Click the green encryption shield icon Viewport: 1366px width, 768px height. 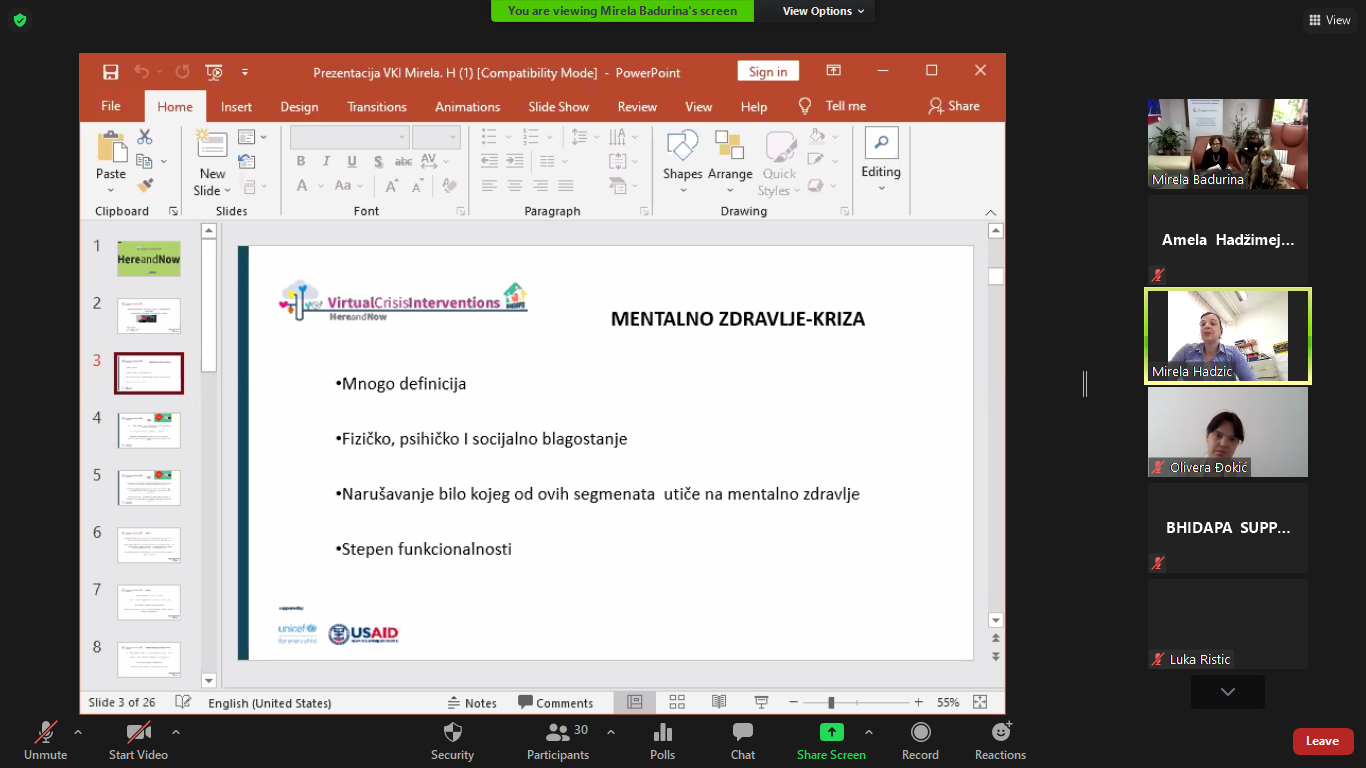pos(20,20)
